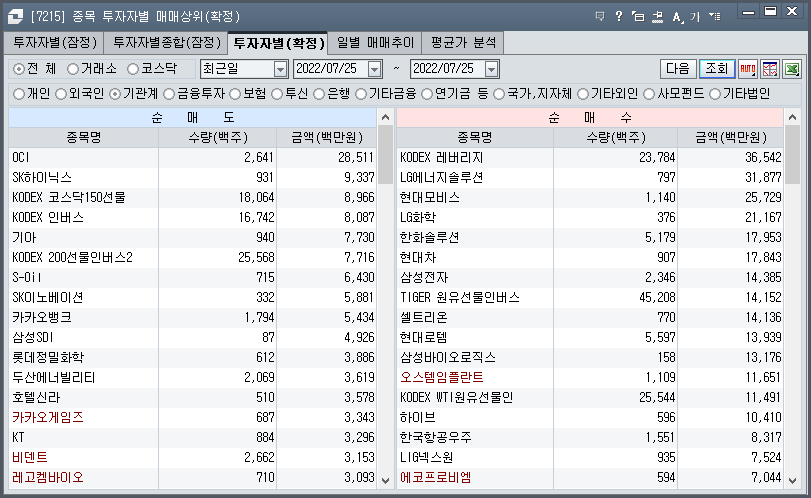Click the 조회 query button
Image resolution: width=811 pixels, height=498 pixels.
(716, 69)
